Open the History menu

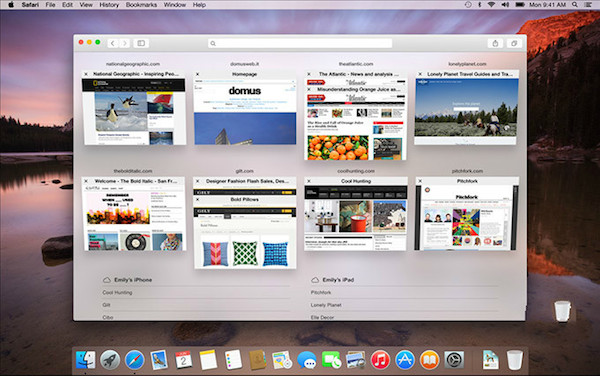point(109,5)
